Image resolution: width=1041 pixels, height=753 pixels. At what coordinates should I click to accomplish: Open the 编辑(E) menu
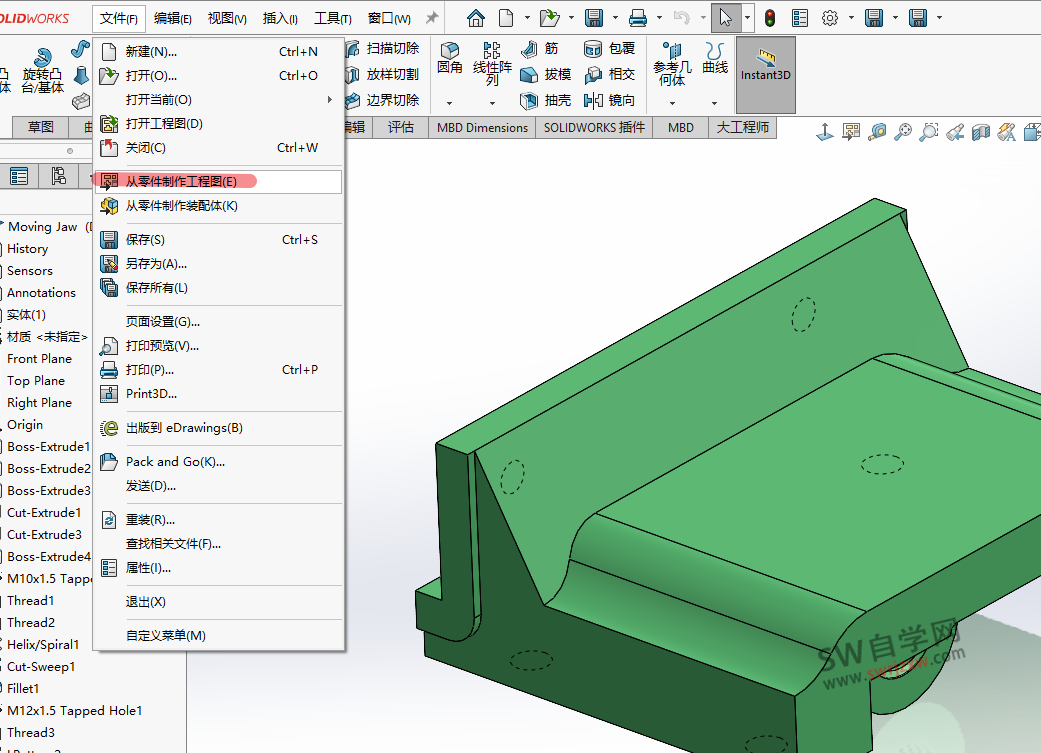pyautogui.click(x=173, y=19)
